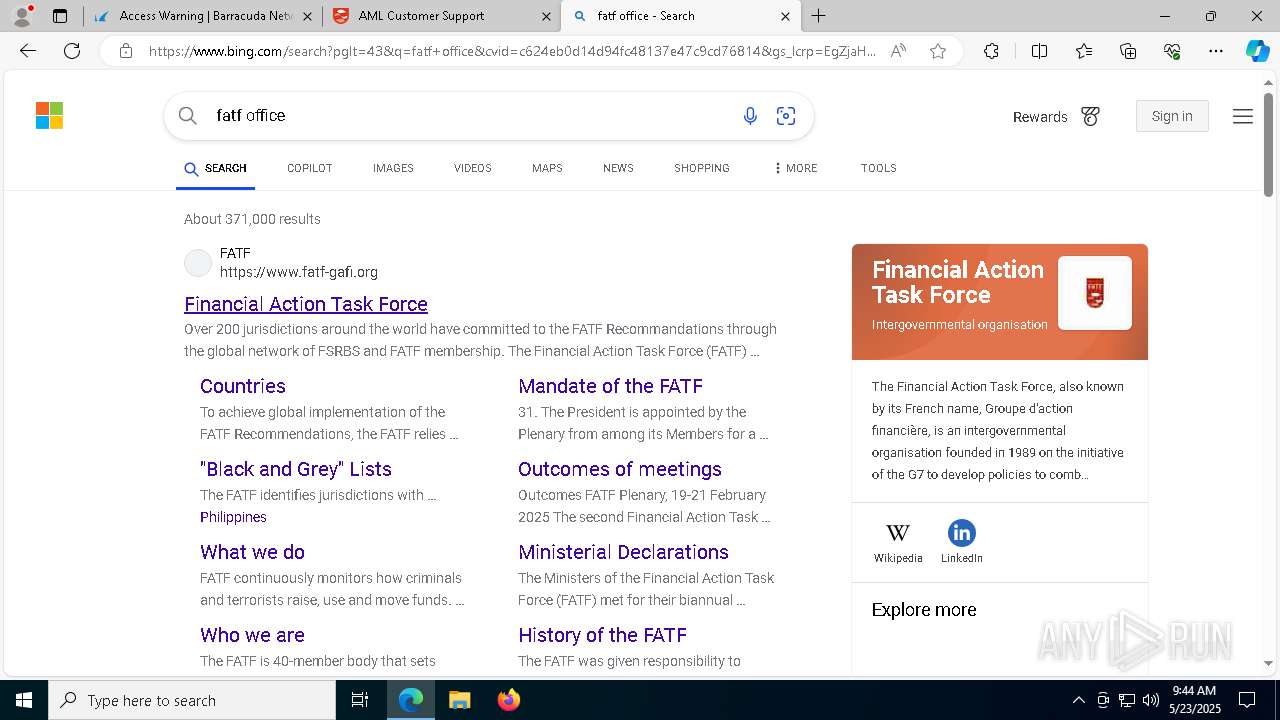Screen dimensions: 1280x720
Task: Open the Collections icon
Action: (x=1128, y=51)
